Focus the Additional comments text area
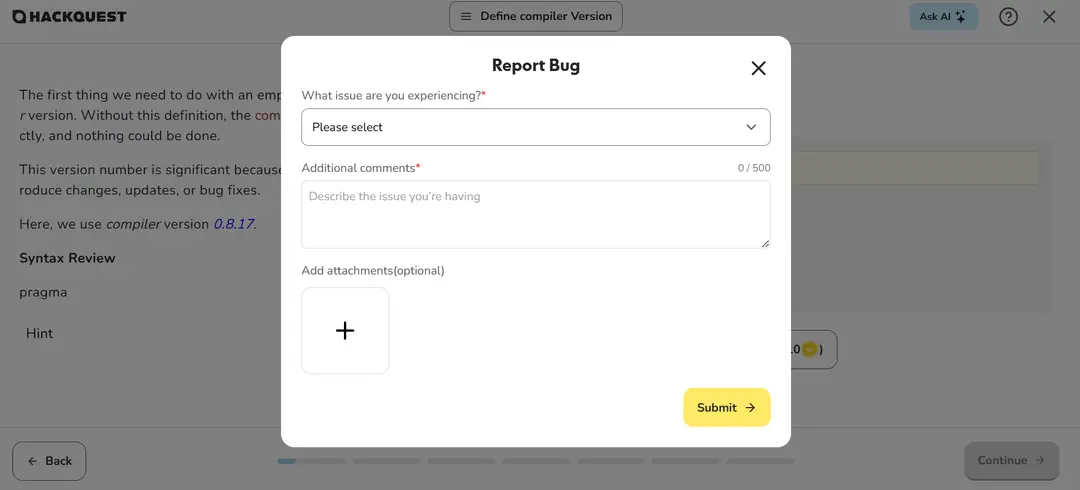This screenshot has width=1080, height=490. [x=535, y=215]
